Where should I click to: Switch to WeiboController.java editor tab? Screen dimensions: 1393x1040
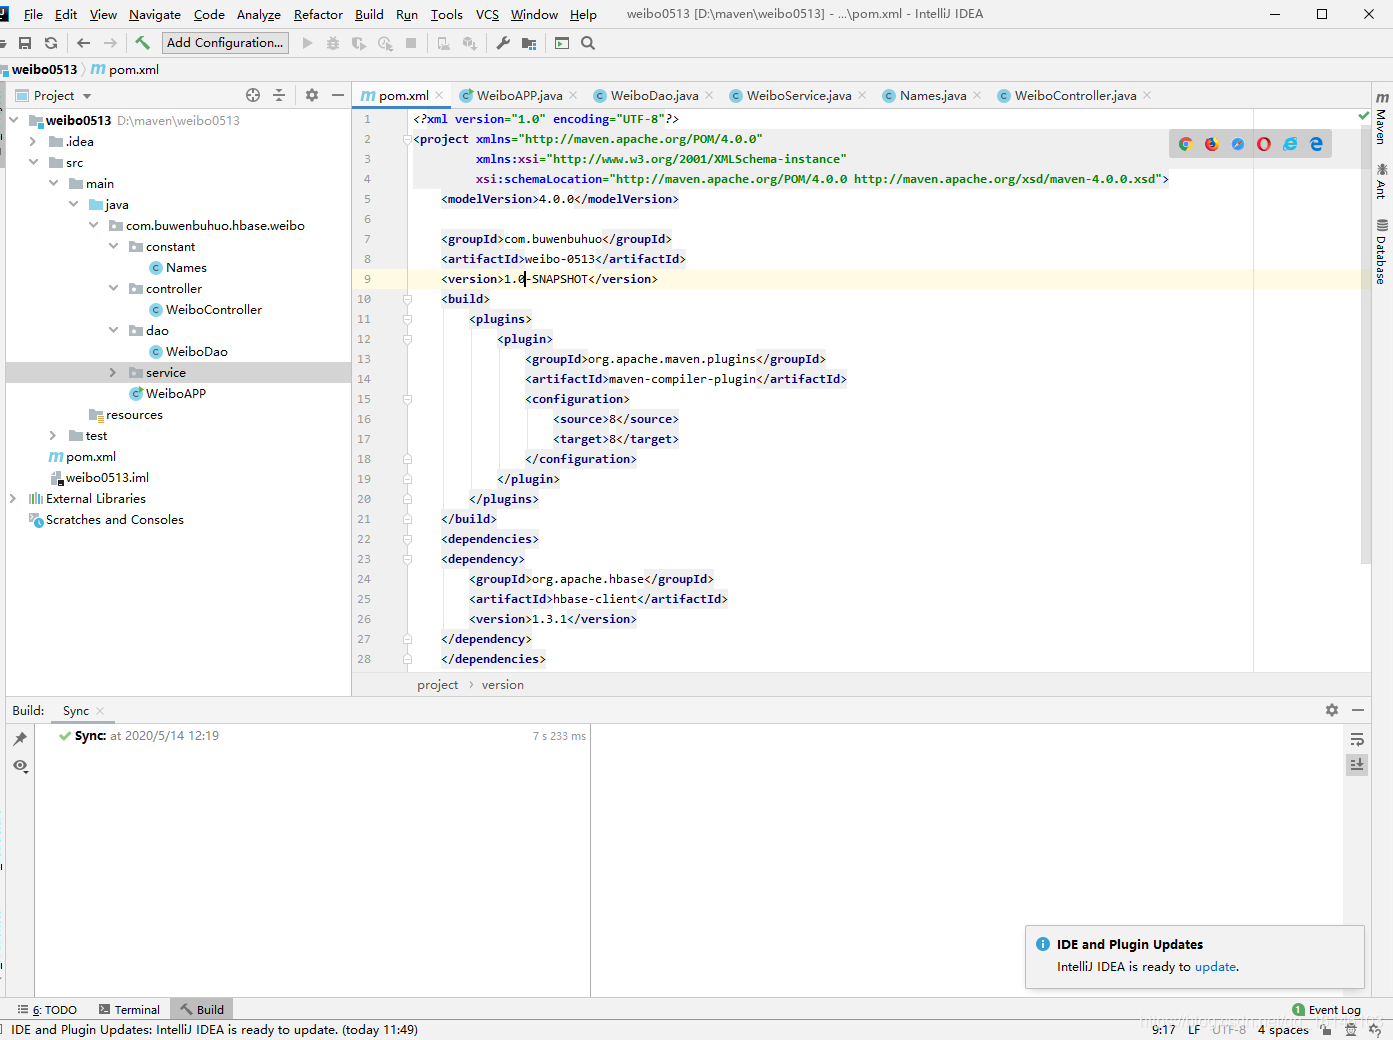click(1075, 95)
